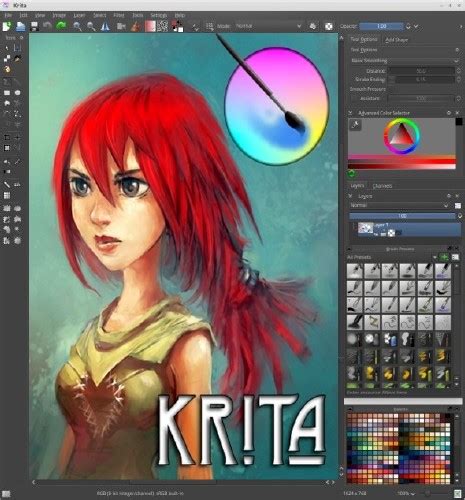
Task: Open the Filter menu
Action: 119,15
